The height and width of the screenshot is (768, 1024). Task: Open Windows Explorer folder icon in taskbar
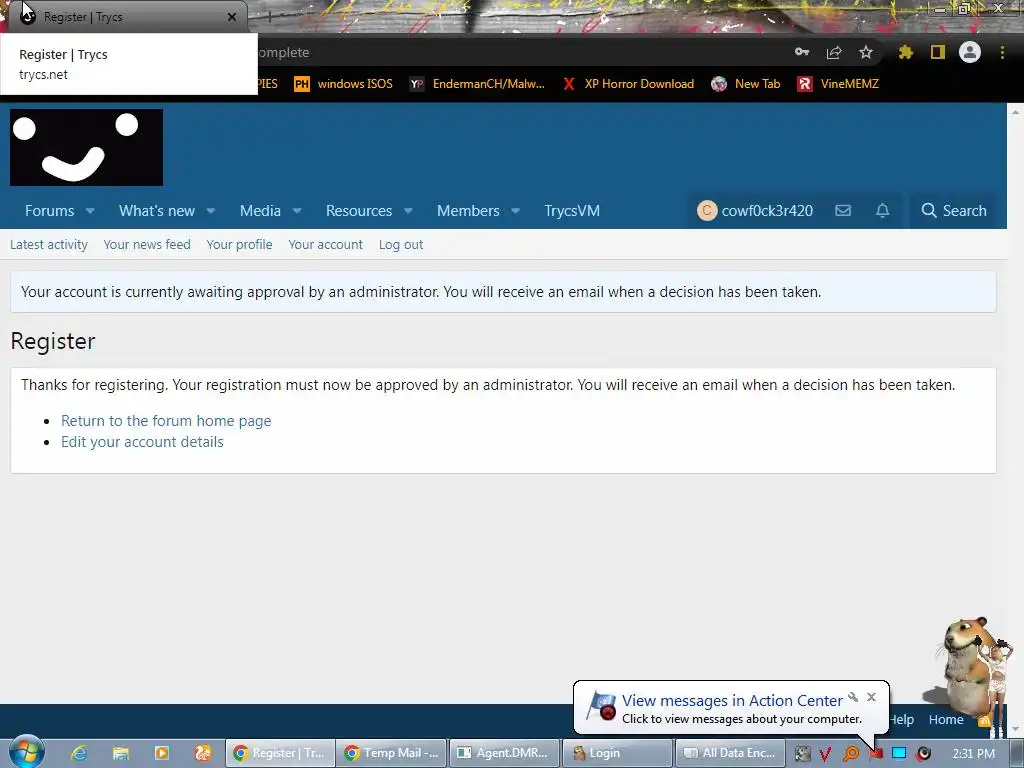pos(121,753)
